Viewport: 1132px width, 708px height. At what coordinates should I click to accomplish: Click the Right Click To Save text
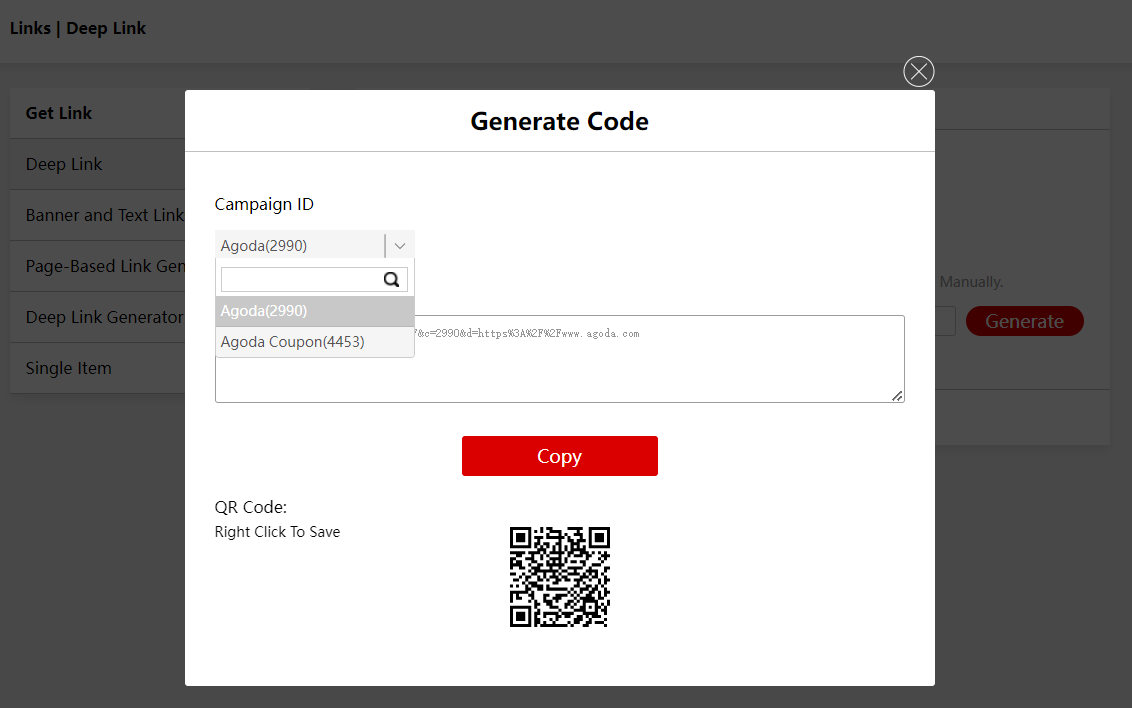277,532
